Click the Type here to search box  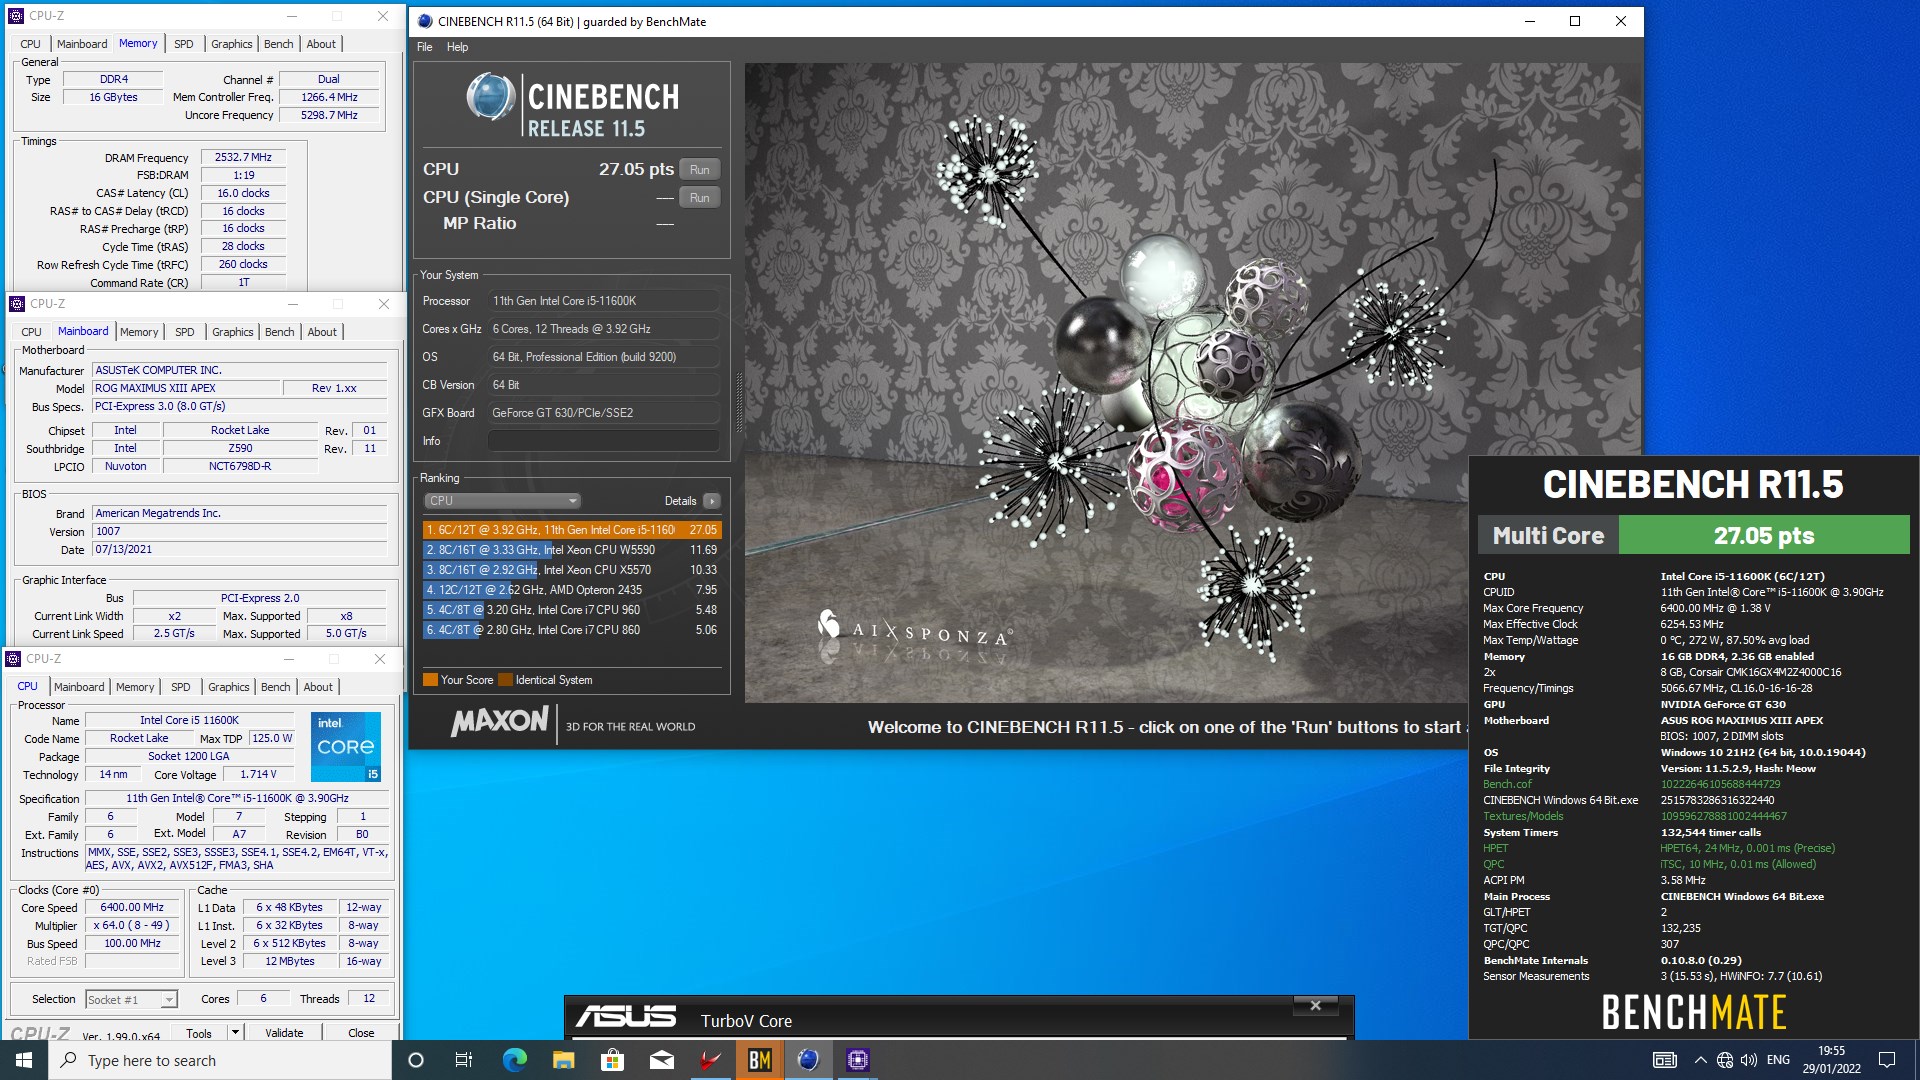220,1060
